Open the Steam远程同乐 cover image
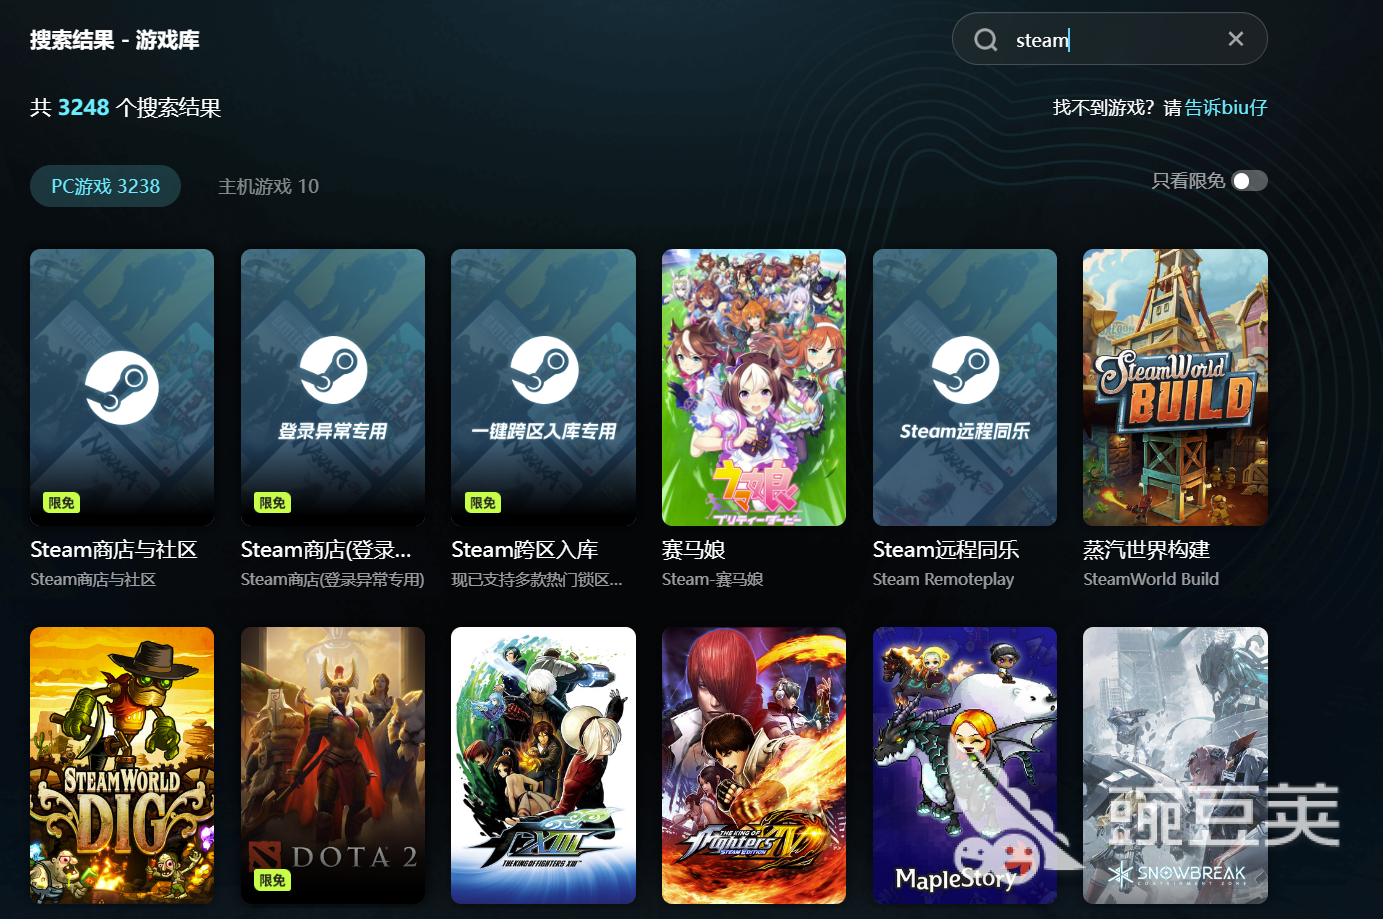This screenshot has height=919, width=1383. [965, 387]
